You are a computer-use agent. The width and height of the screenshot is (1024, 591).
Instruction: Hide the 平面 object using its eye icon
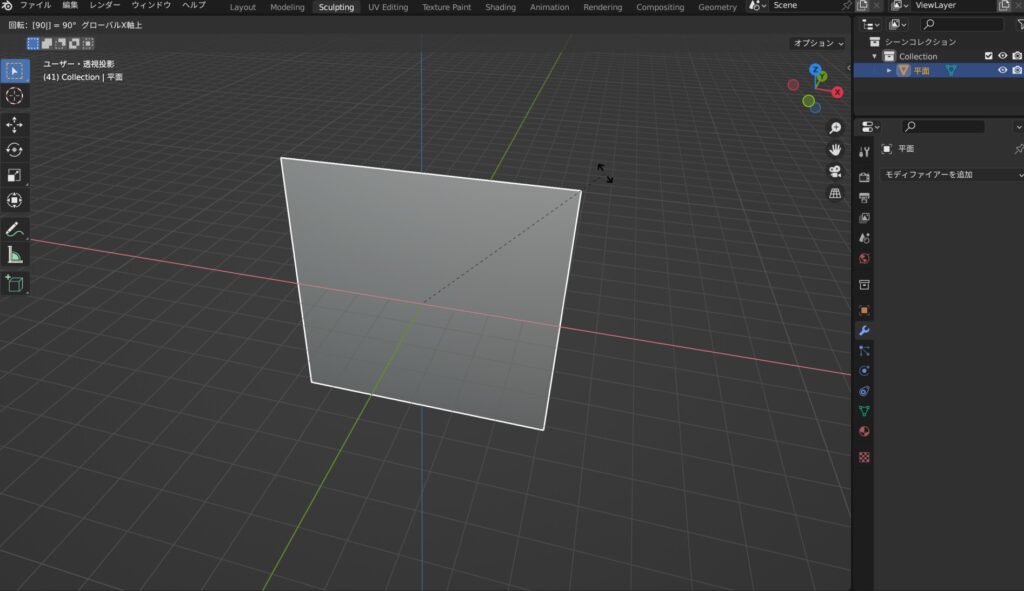click(x=1002, y=70)
